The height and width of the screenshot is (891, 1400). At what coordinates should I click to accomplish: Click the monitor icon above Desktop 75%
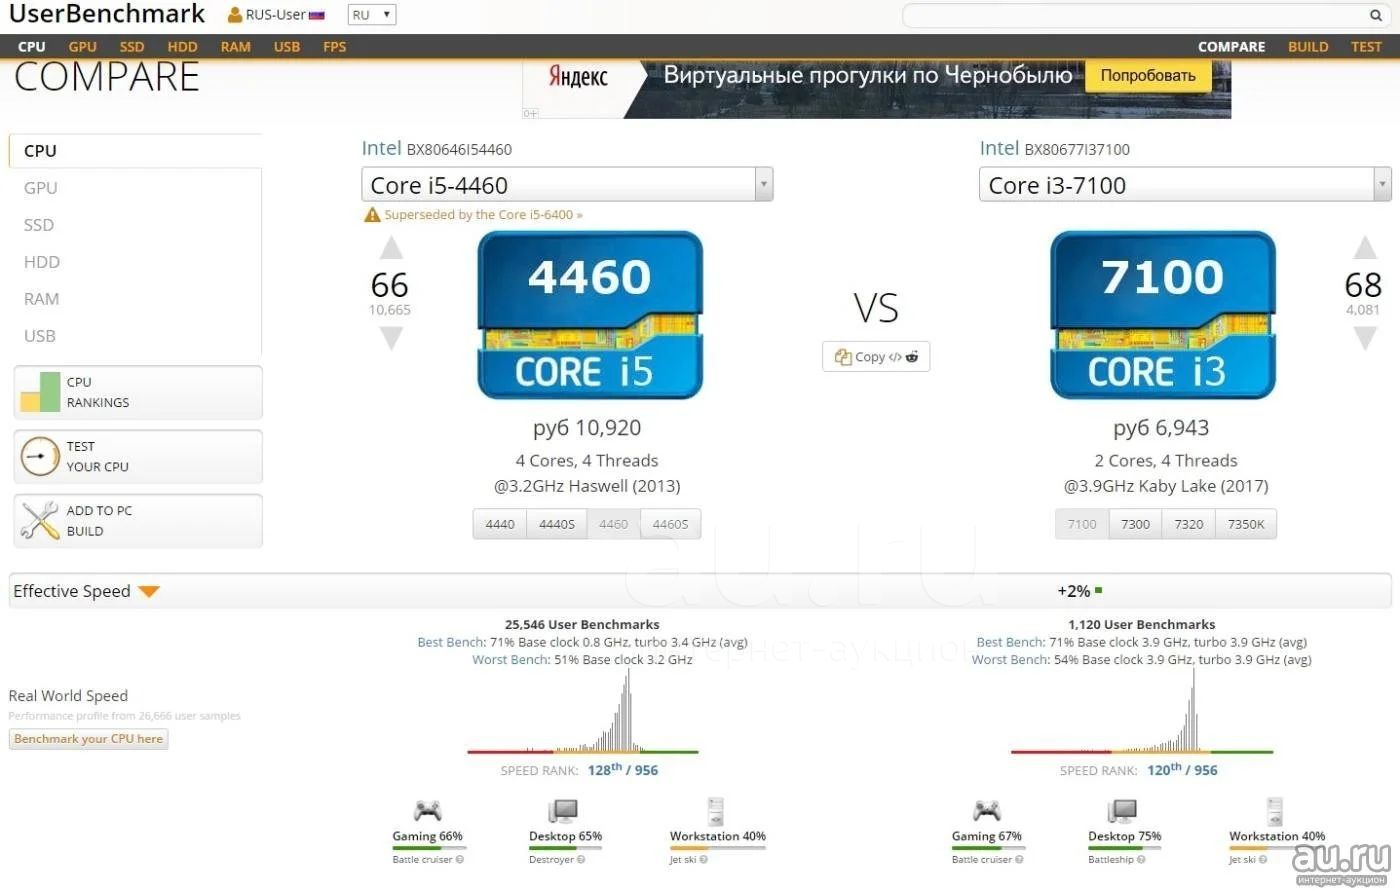[x=1122, y=810]
